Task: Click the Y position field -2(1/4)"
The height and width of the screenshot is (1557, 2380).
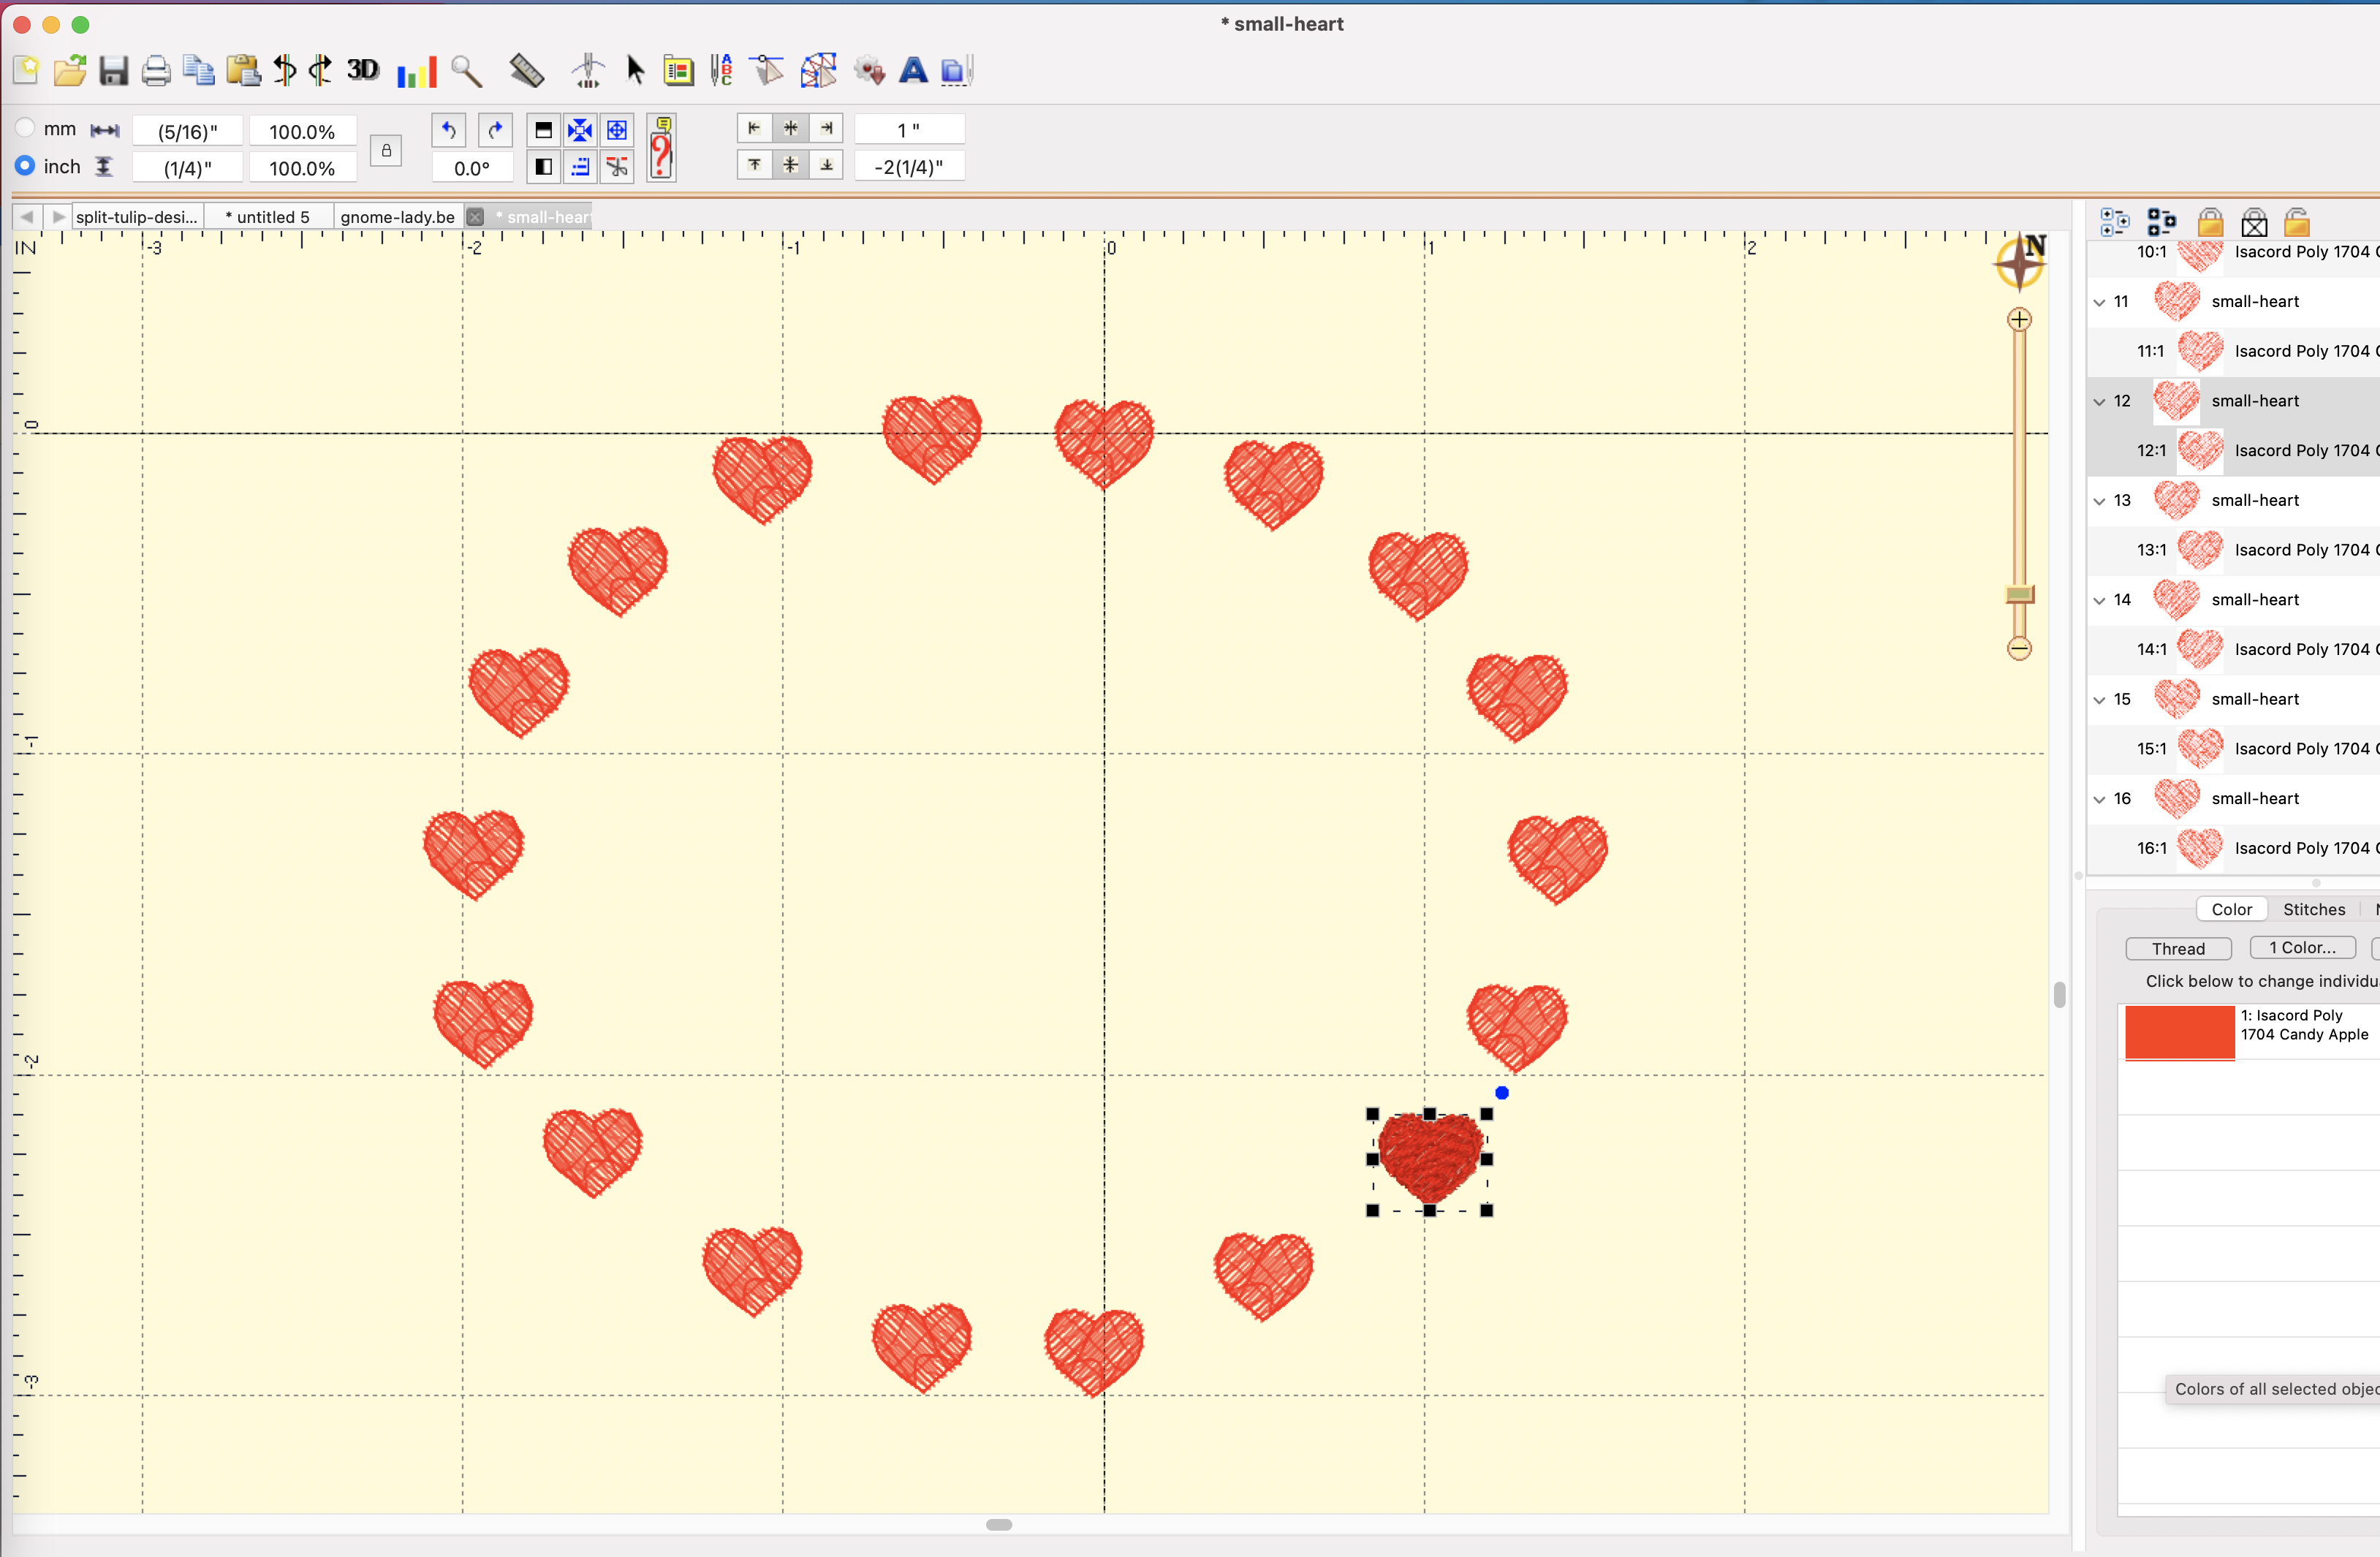Action: tap(909, 167)
